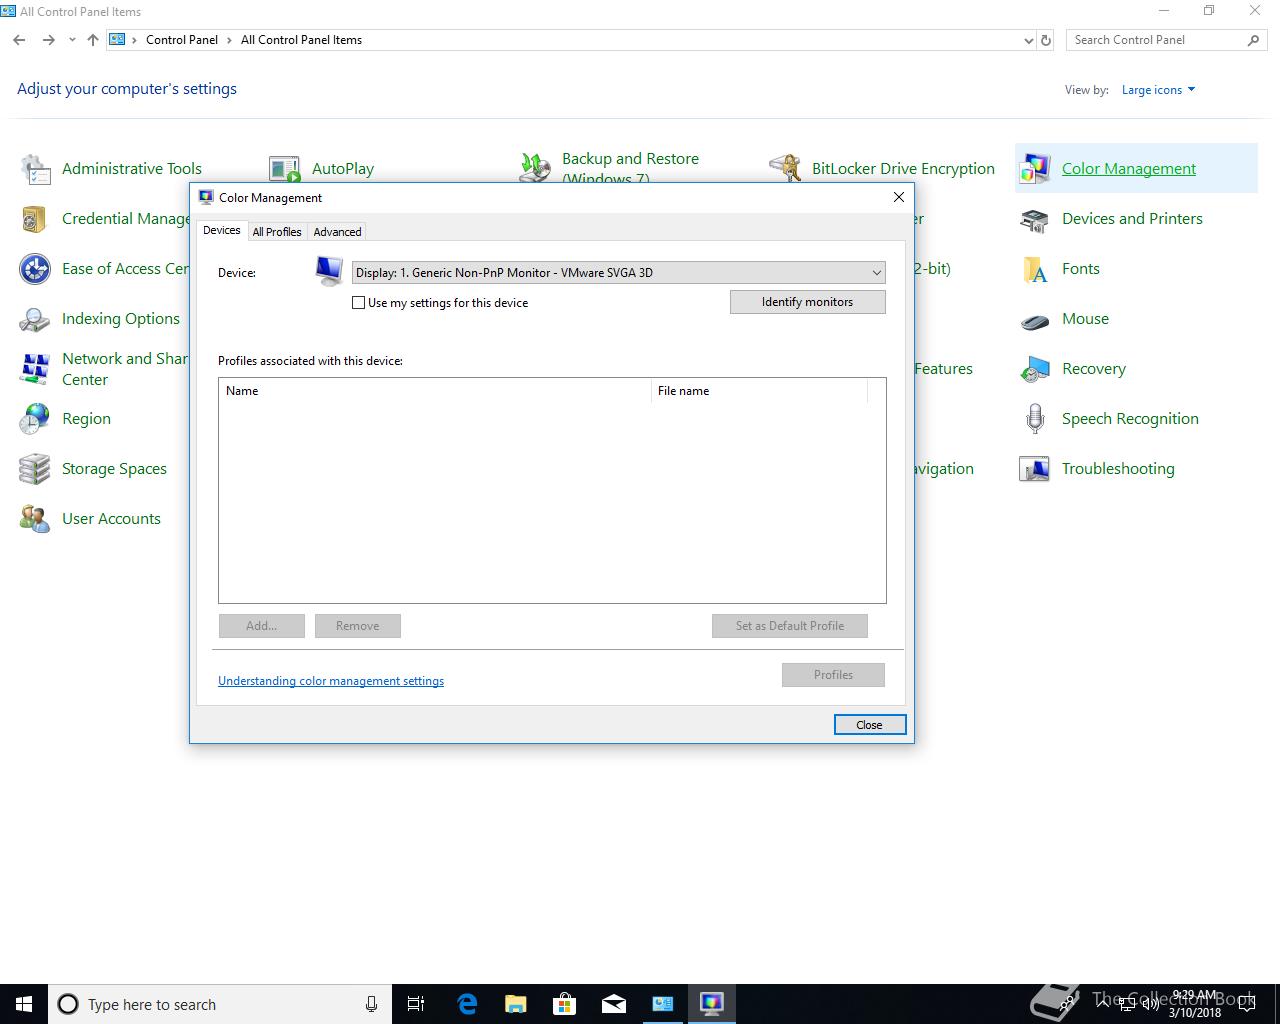Open Color Management control panel icon
This screenshot has height=1024, width=1280.
[1035, 169]
